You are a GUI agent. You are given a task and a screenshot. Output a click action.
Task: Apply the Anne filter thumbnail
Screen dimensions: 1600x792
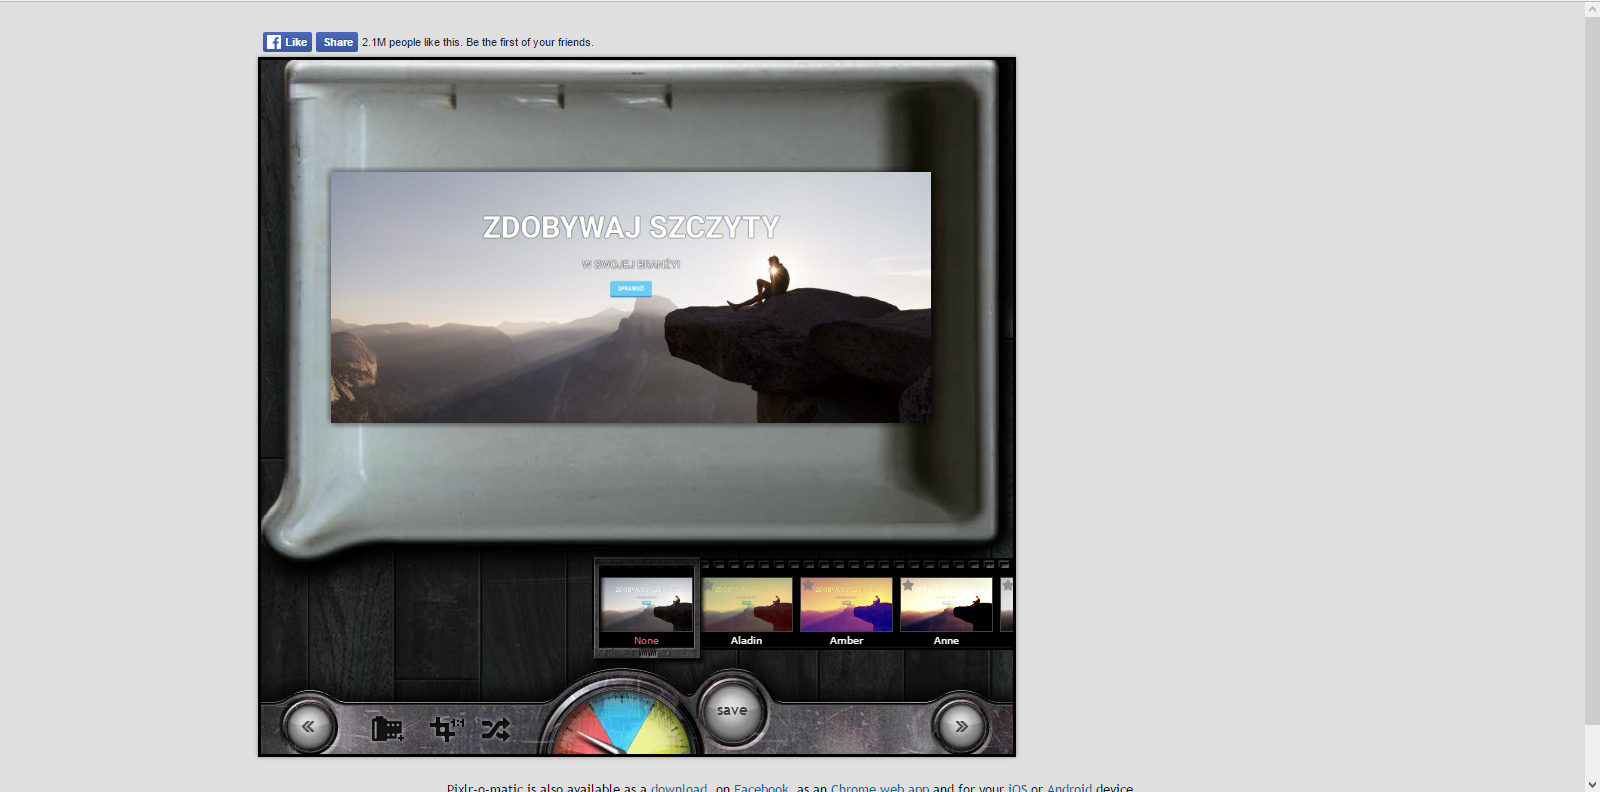click(946, 604)
